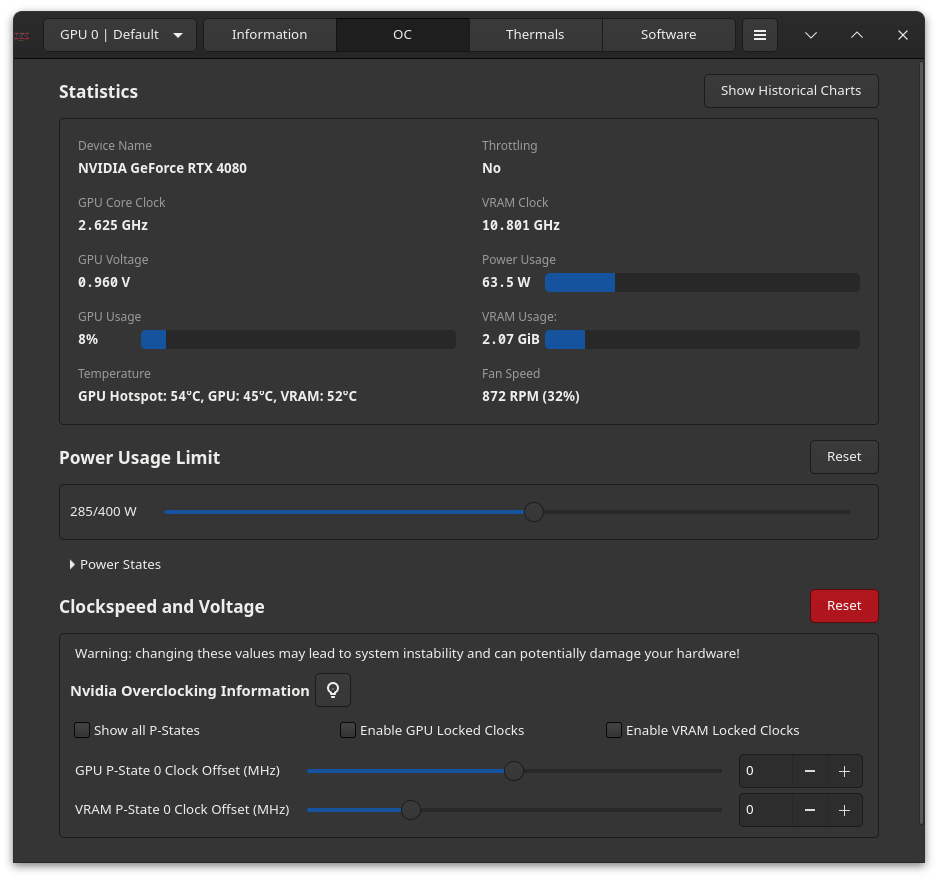Enable GPU Locked Clocks

pyautogui.click(x=347, y=730)
